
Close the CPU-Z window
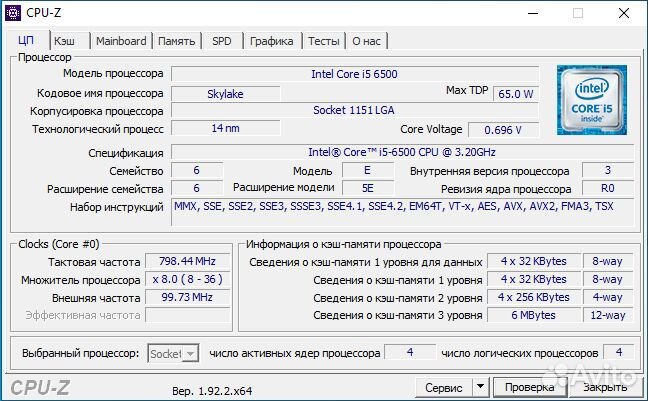[x=624, y=13]
